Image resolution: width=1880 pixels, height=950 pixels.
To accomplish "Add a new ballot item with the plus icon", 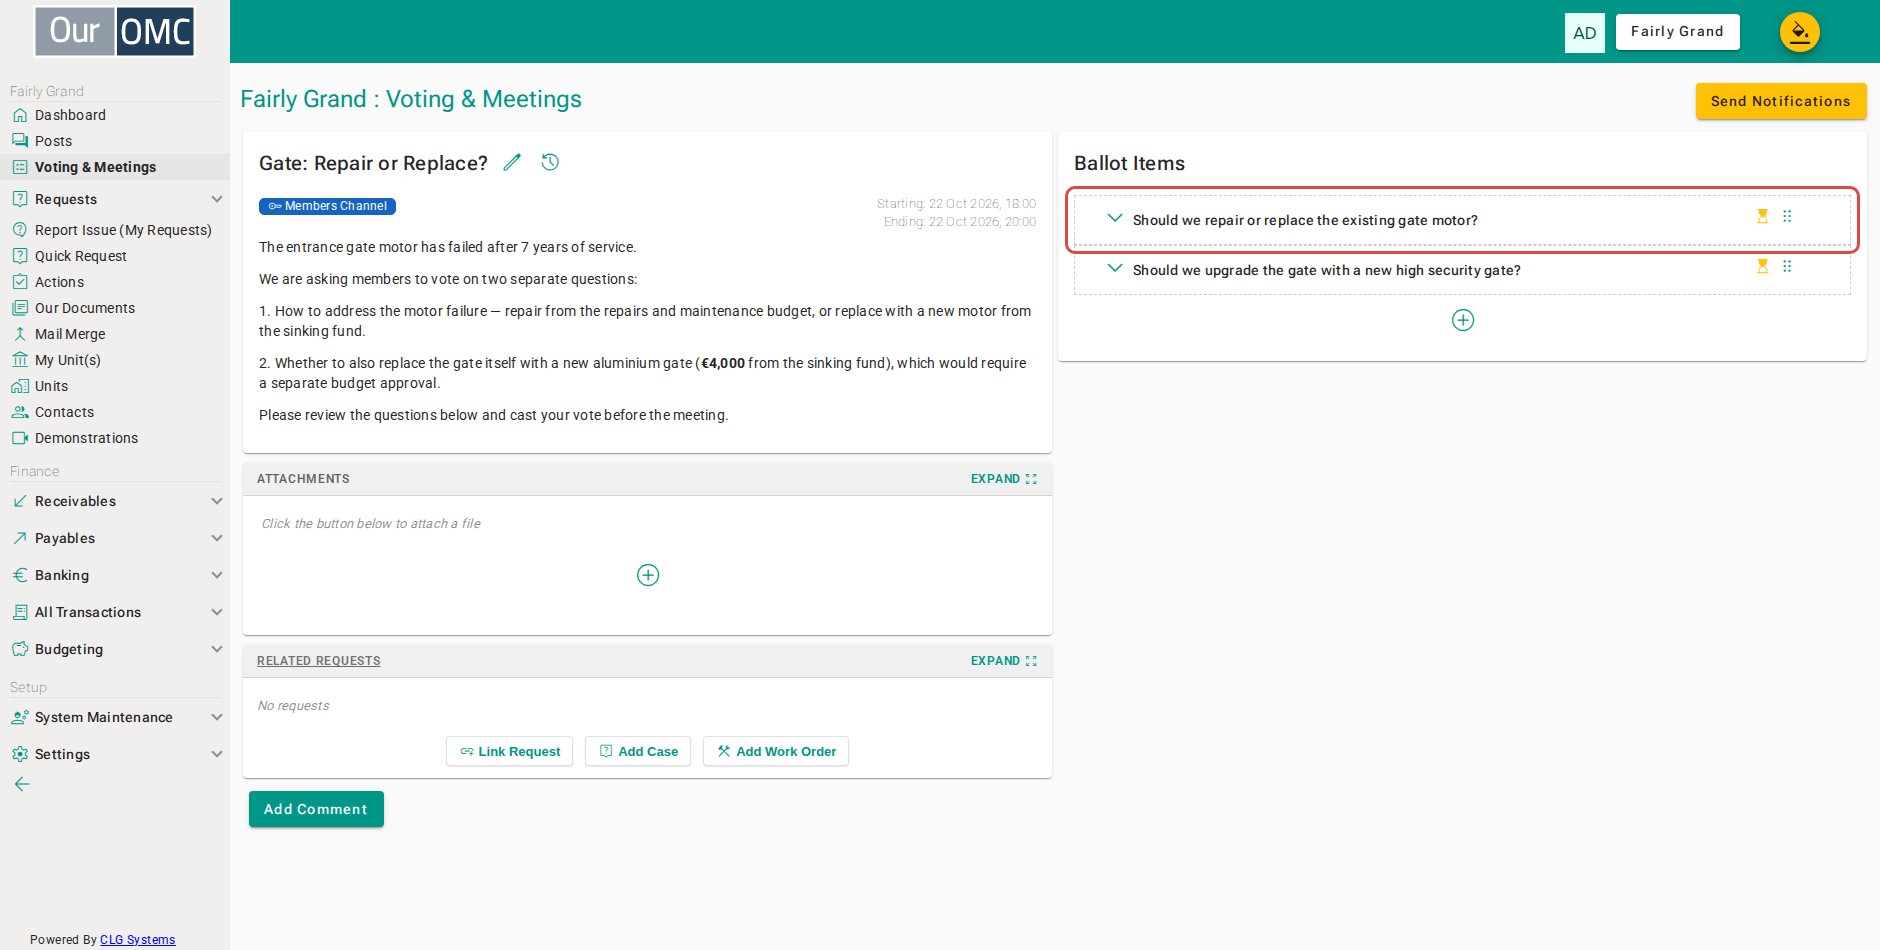I will click(x=1463, y=320).
